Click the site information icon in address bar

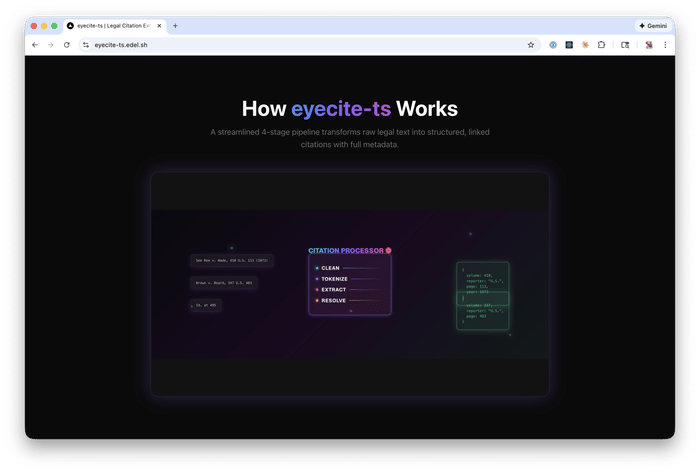pyautogui.click(x=86, y=45)
